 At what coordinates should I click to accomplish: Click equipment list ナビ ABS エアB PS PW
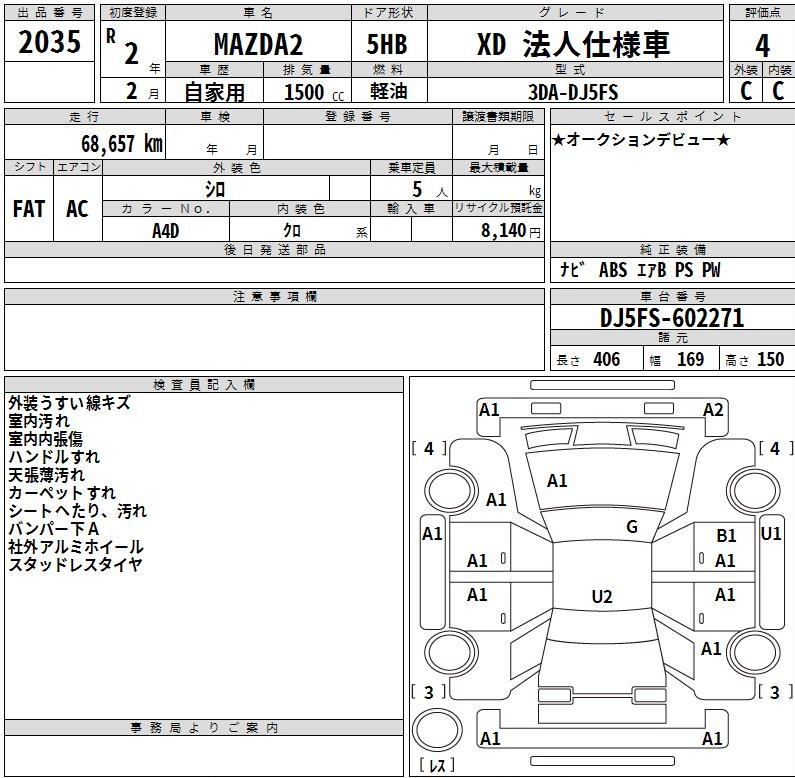pyautogui.click(x=640, y=270)
